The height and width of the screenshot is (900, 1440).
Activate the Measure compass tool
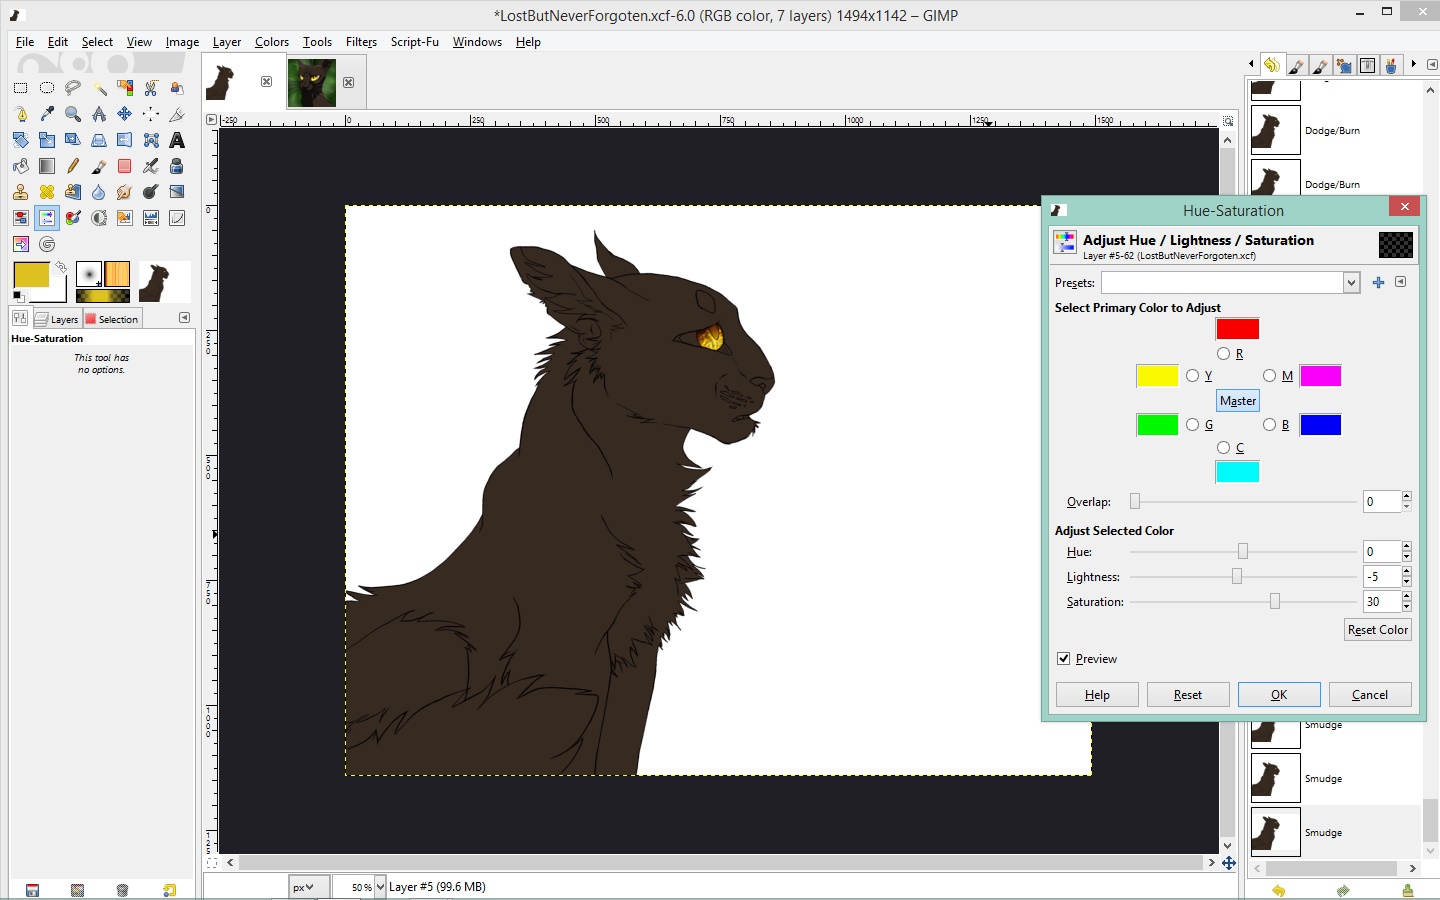tap(99, 114)
